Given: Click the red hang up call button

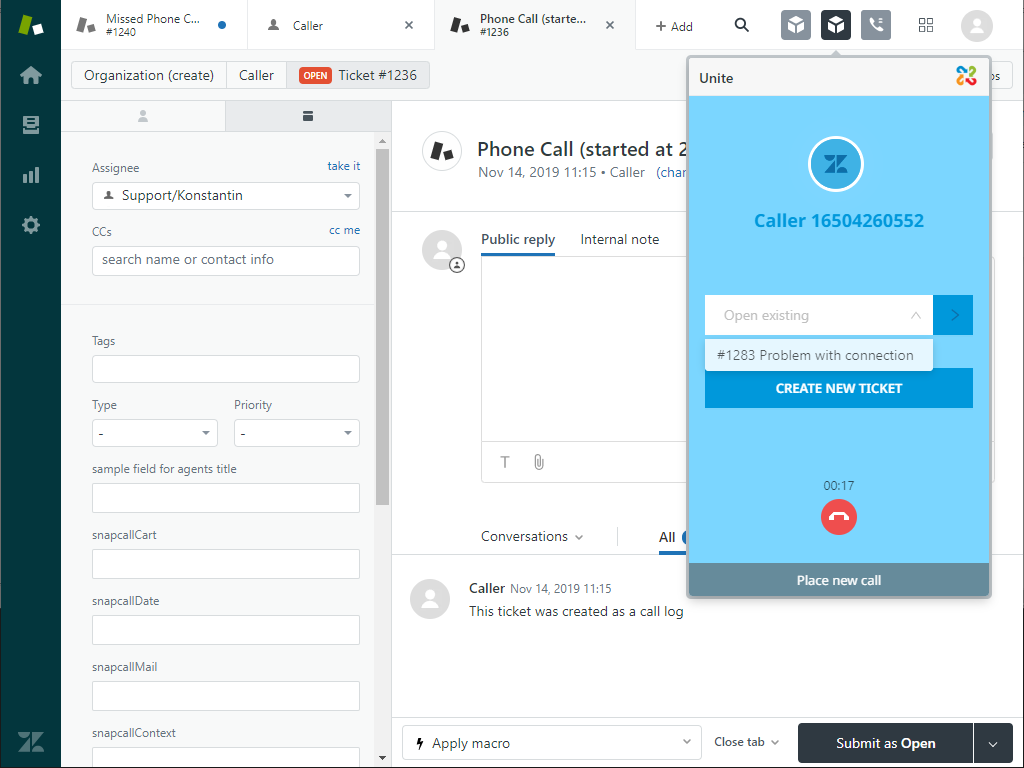Looking at the screenshot, I should click(x=838, y=517).
